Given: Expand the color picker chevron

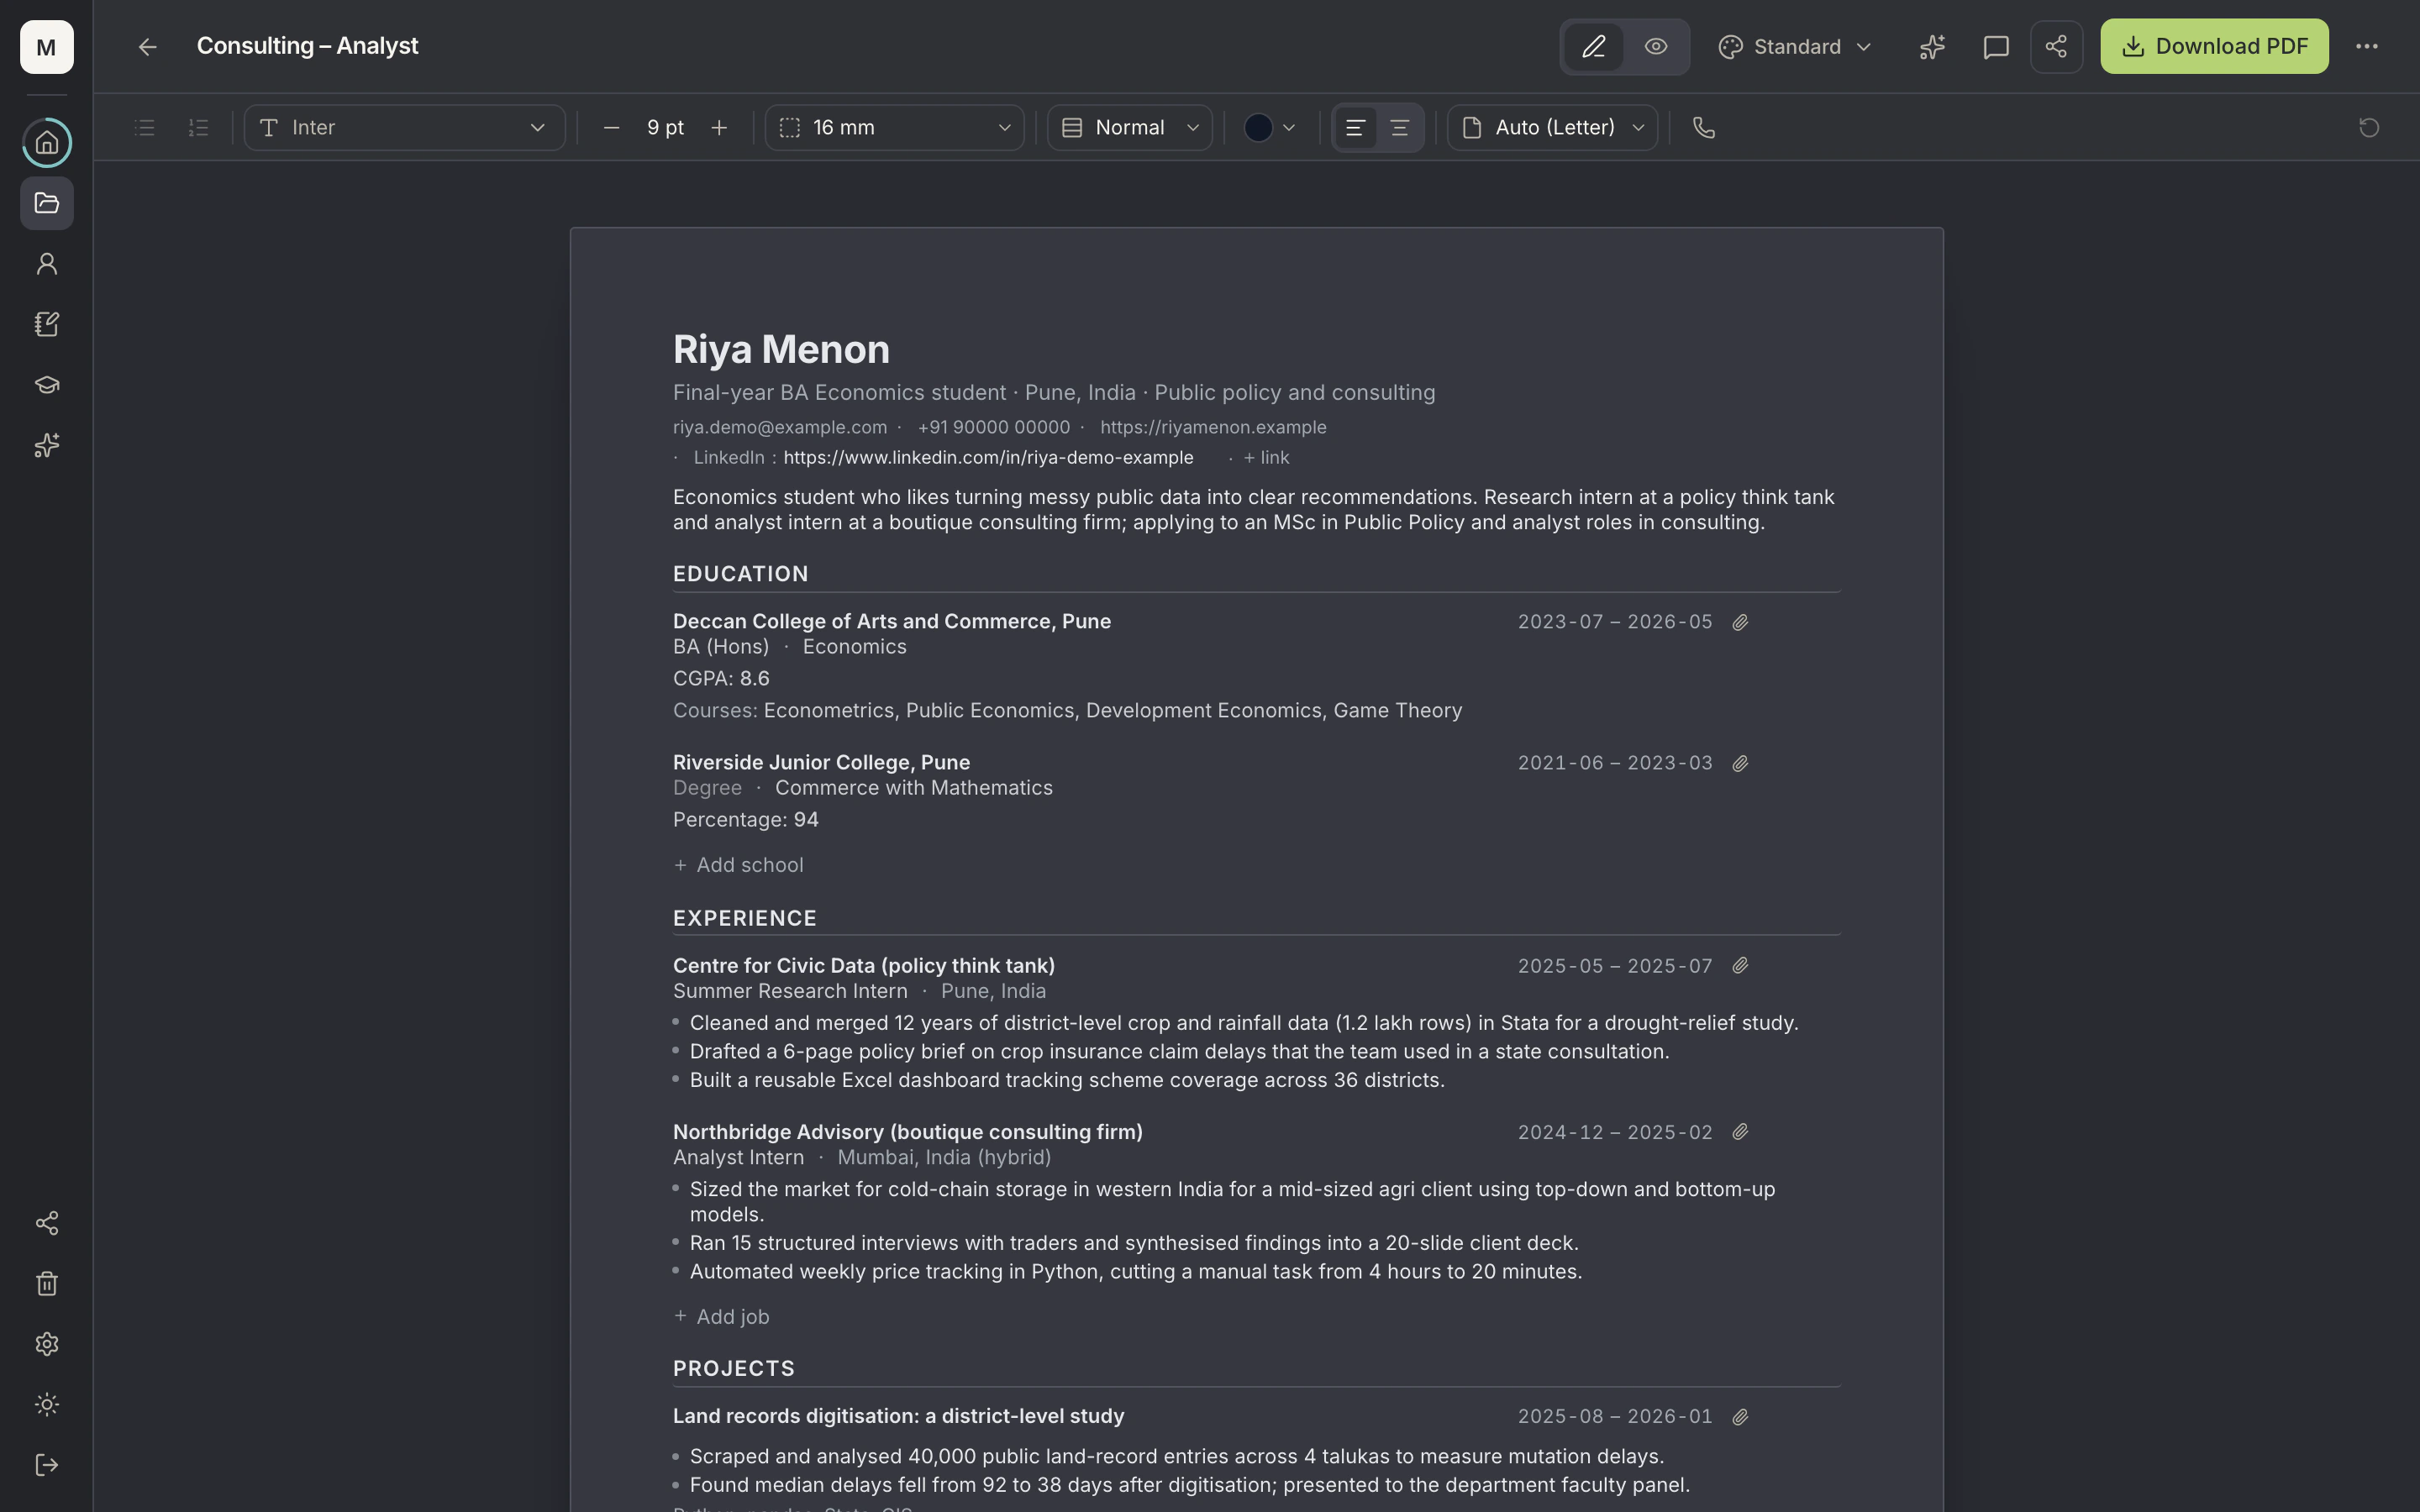Looking at the screenshot, I should point(1289,128).
